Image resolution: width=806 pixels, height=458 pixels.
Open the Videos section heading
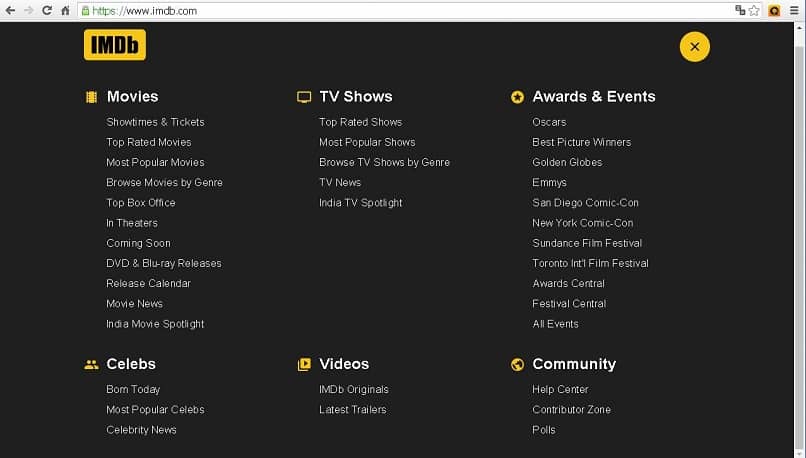(x=344, y=364)
